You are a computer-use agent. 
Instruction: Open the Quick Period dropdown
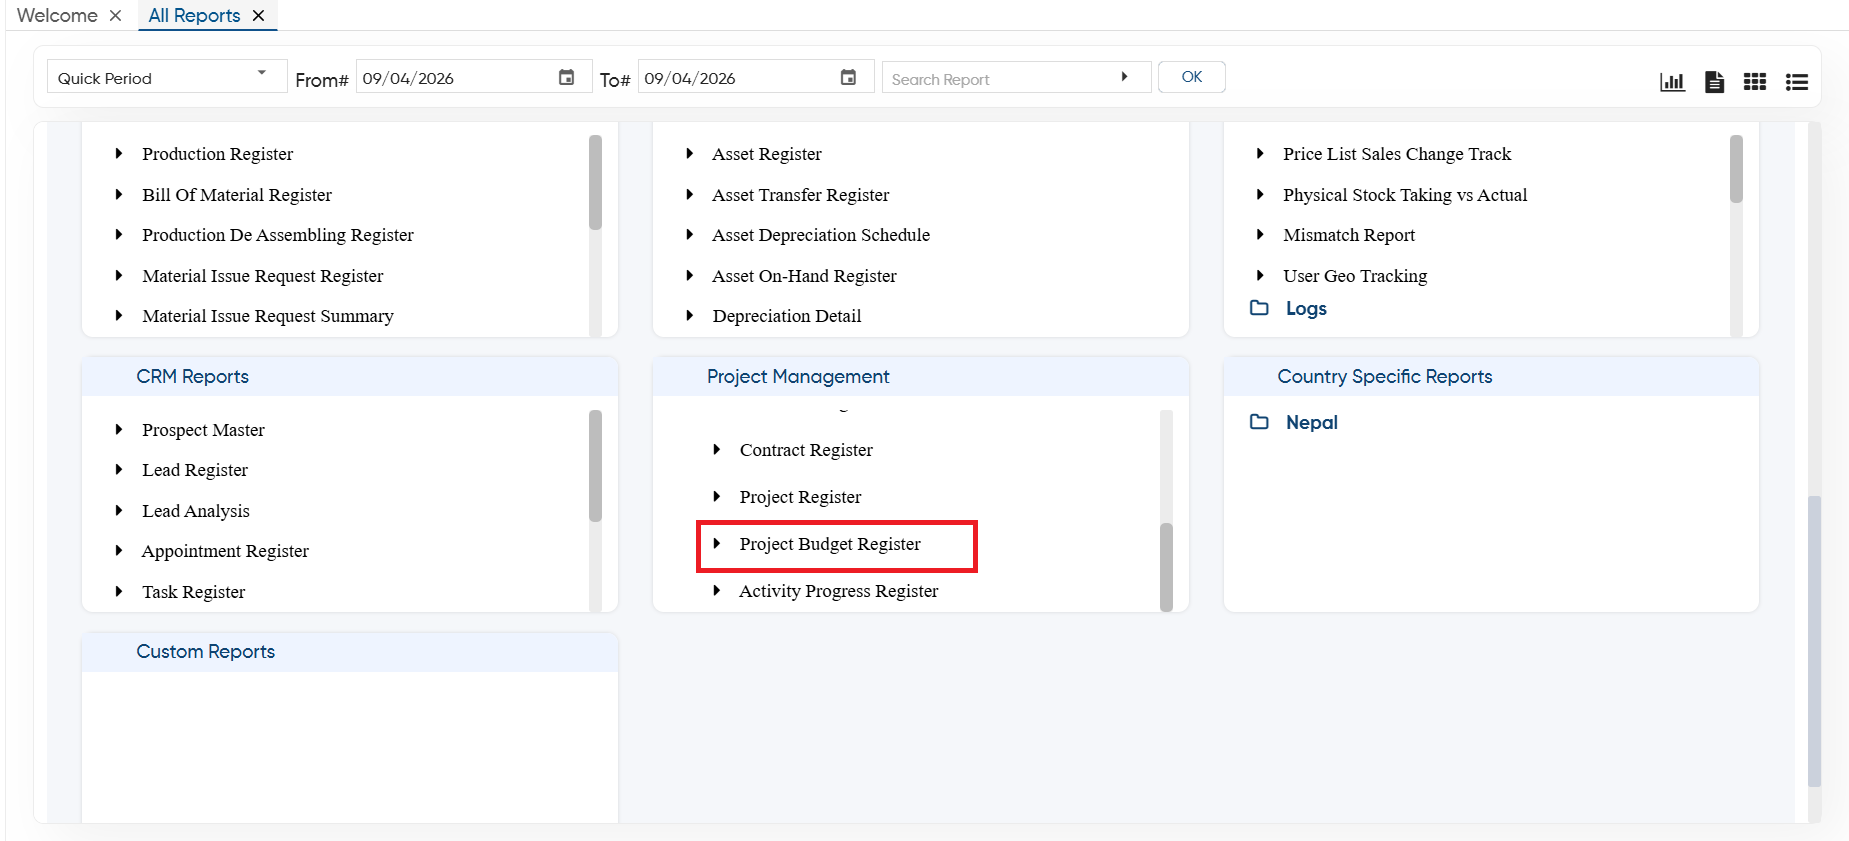click(167, 77)
